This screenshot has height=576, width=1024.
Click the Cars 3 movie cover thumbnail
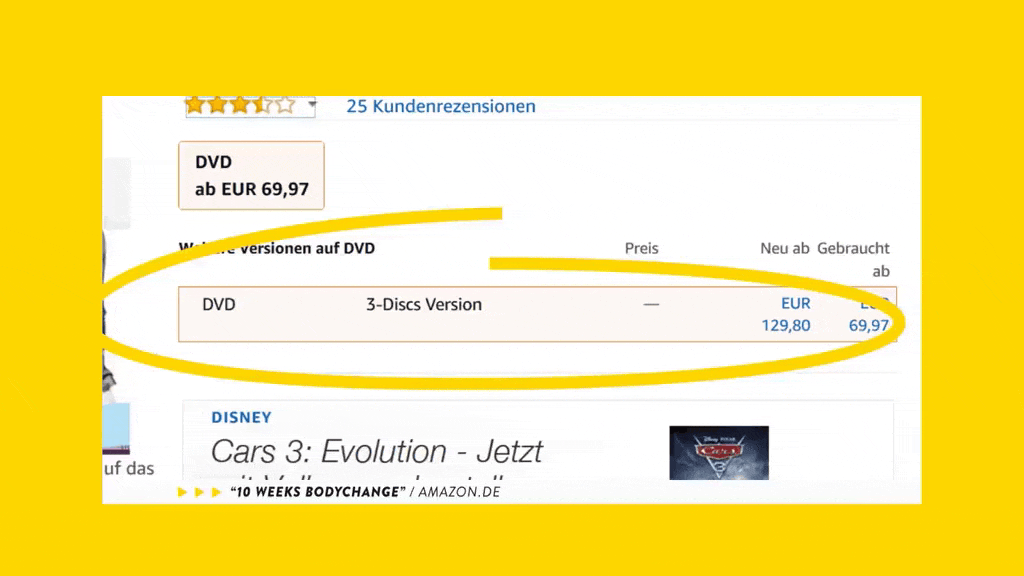718,453
